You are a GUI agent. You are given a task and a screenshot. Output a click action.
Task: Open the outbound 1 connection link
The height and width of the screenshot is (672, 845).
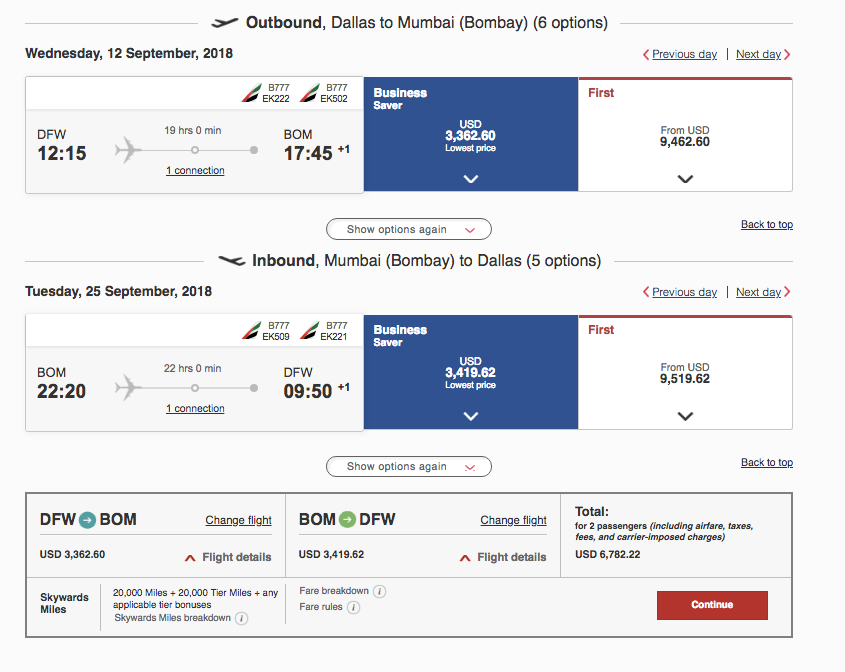click(195, 171)
